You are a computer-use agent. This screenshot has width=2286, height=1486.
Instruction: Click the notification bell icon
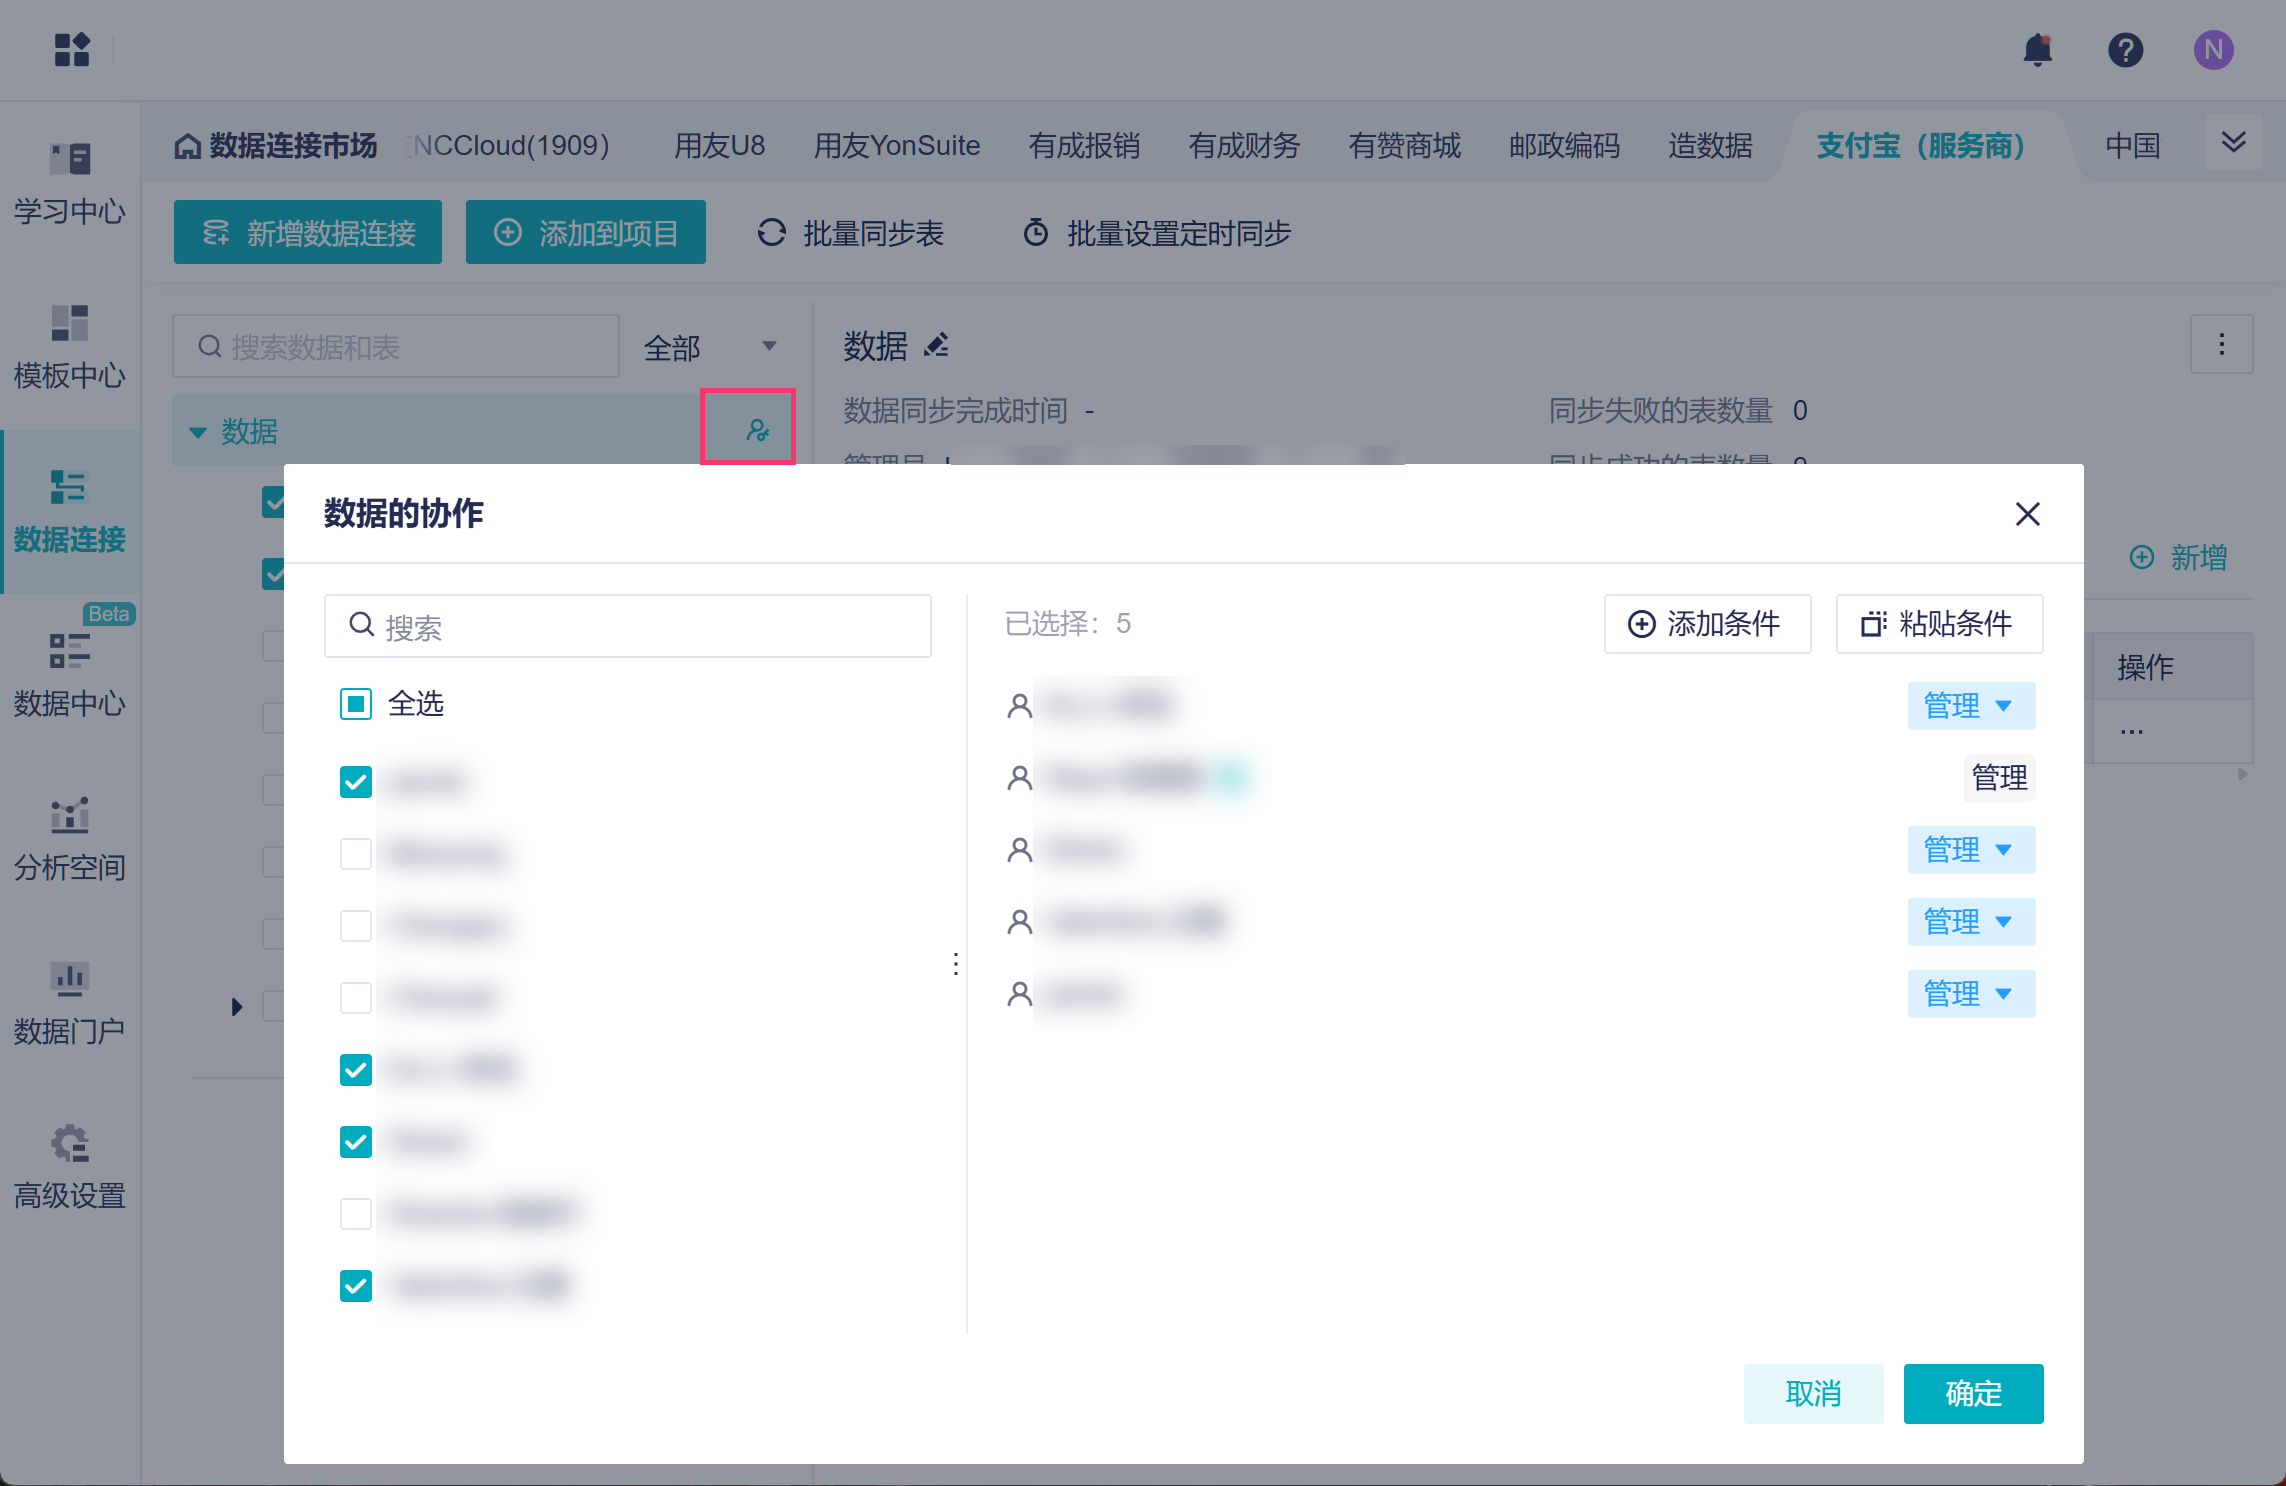(x=2037, y=50)
